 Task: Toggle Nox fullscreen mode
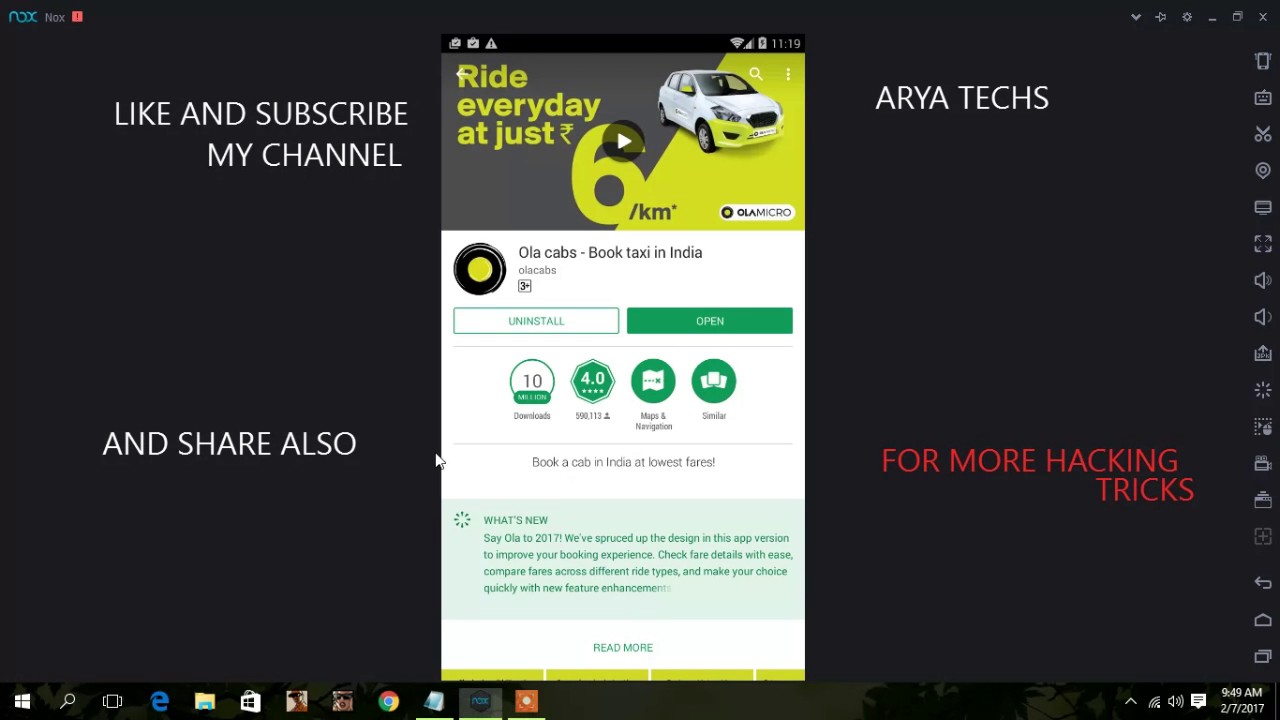(x=1263, y=244)
